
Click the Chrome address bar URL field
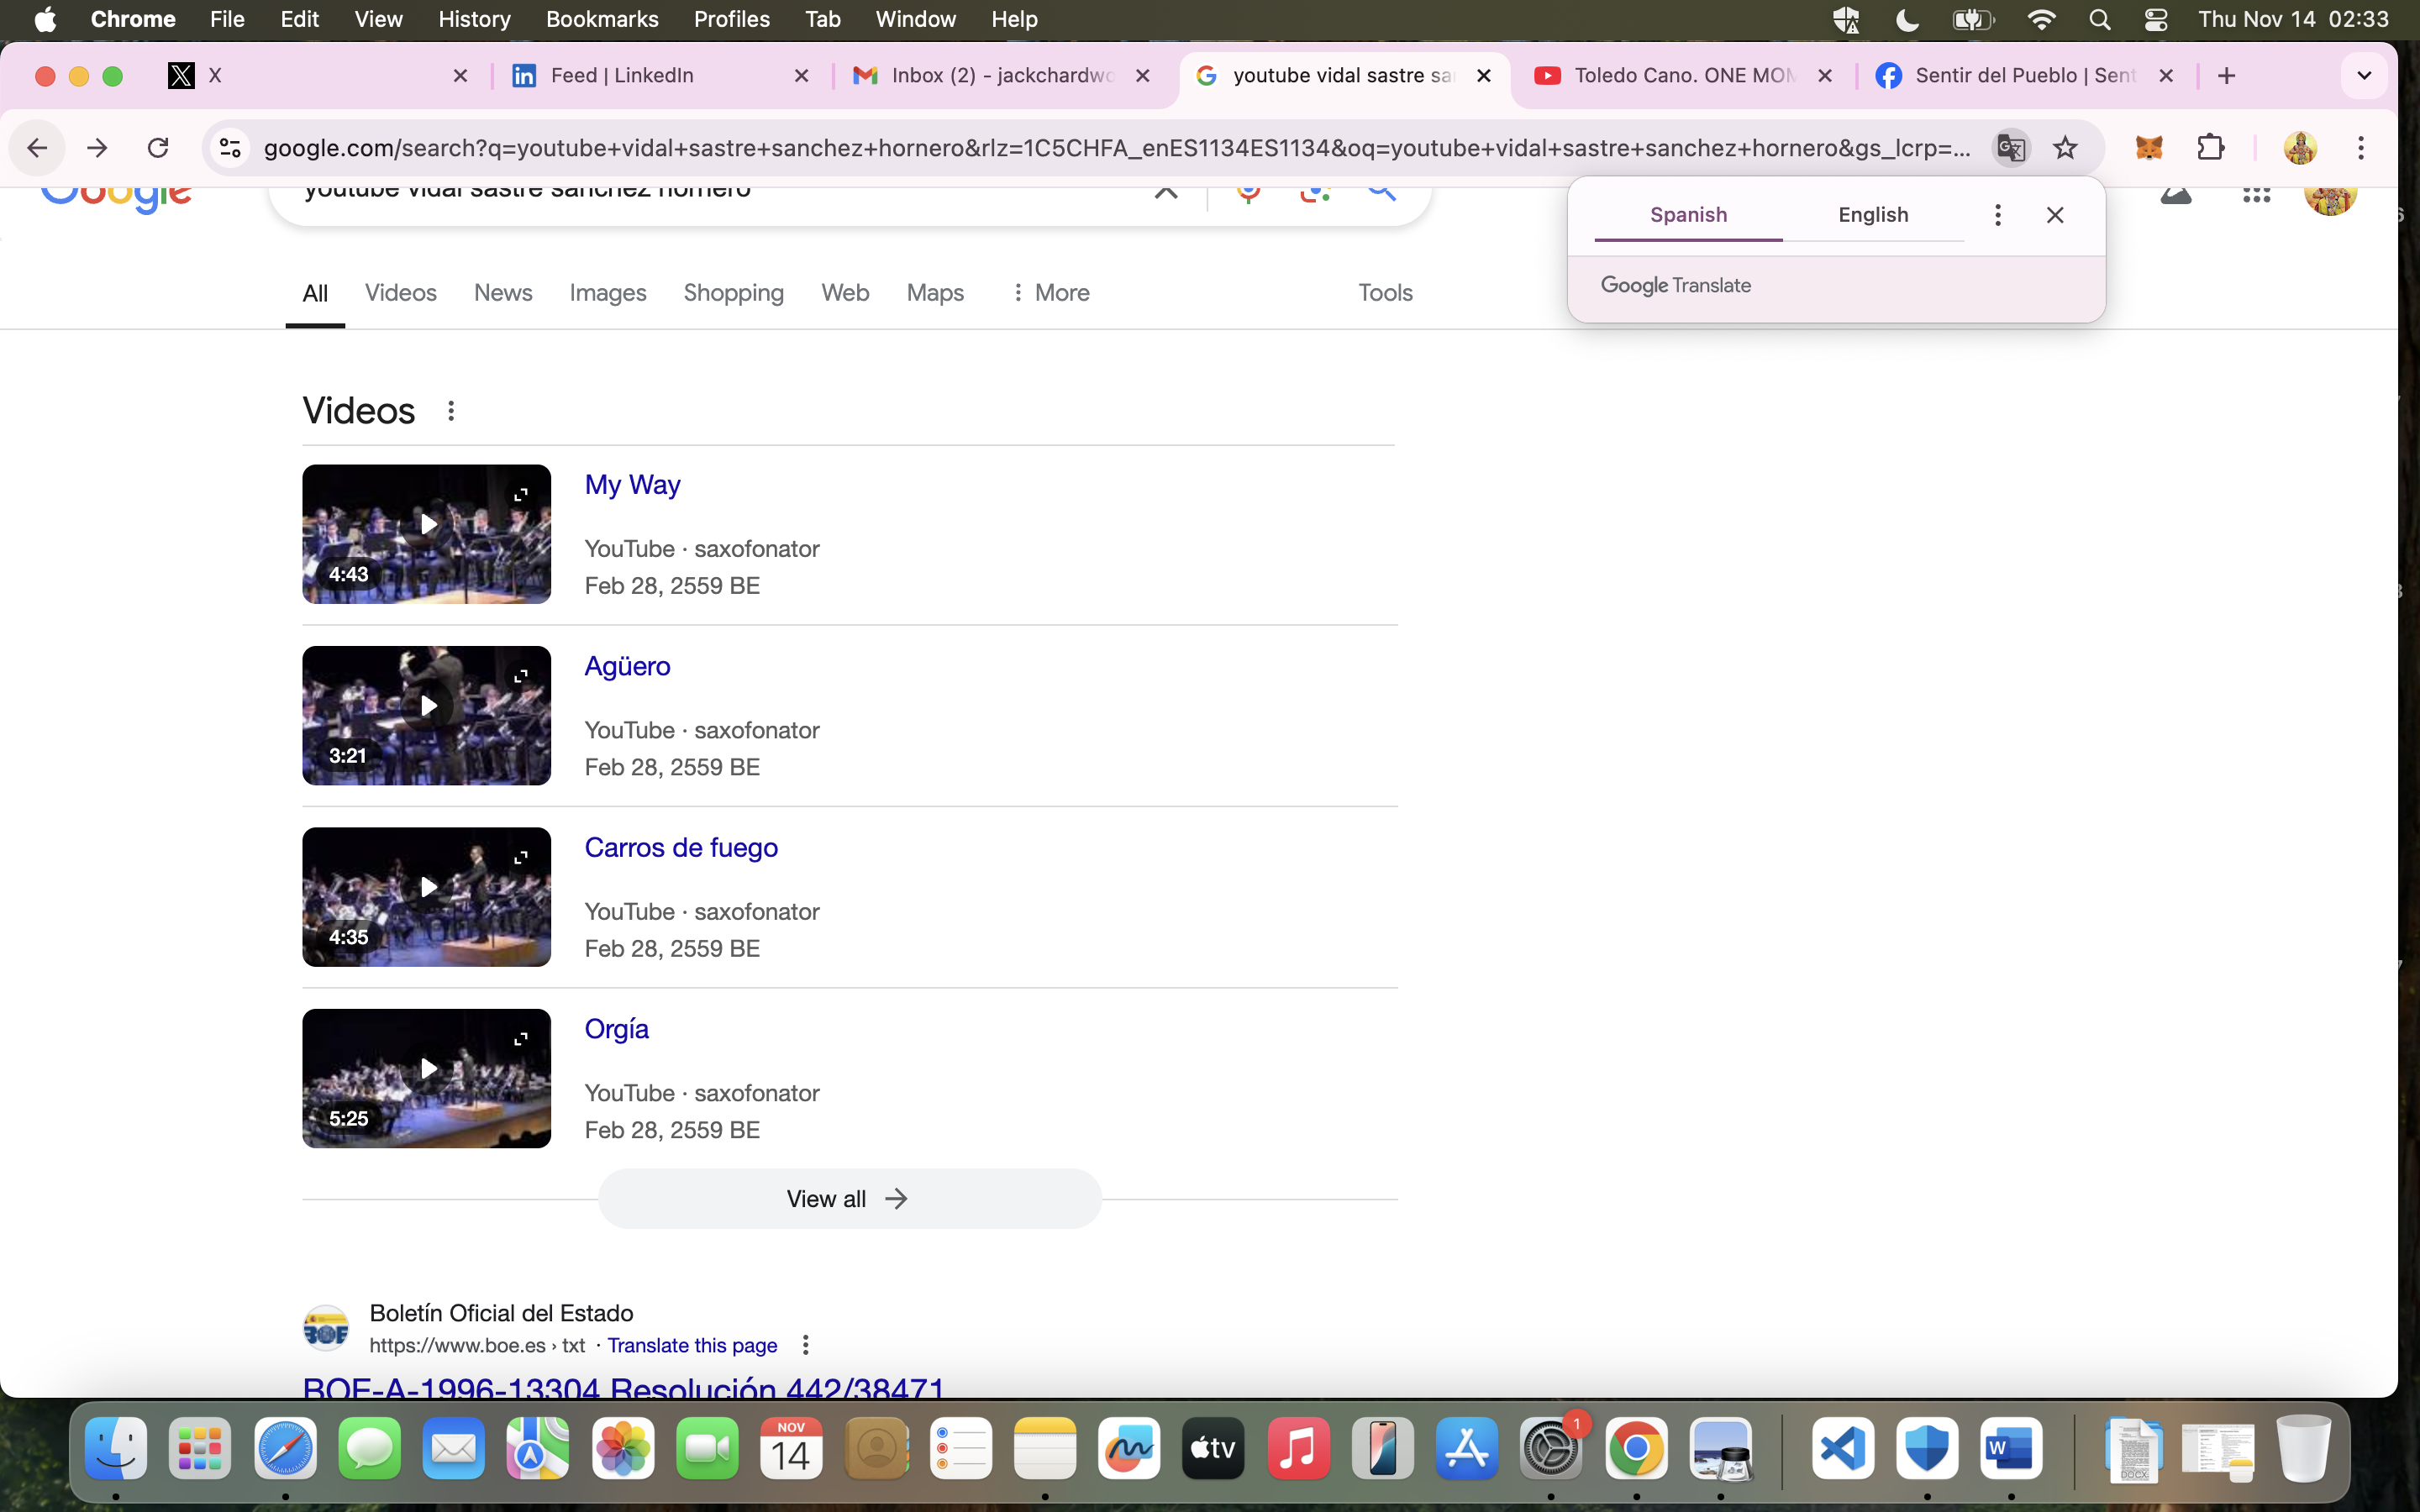click(x=1116, y=148)
